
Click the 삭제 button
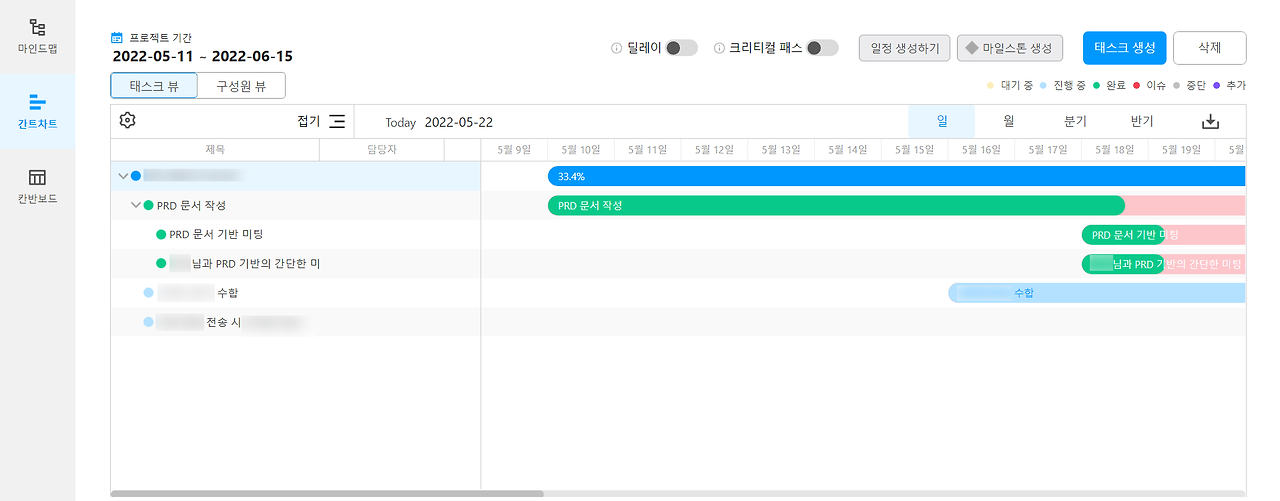1209,48
